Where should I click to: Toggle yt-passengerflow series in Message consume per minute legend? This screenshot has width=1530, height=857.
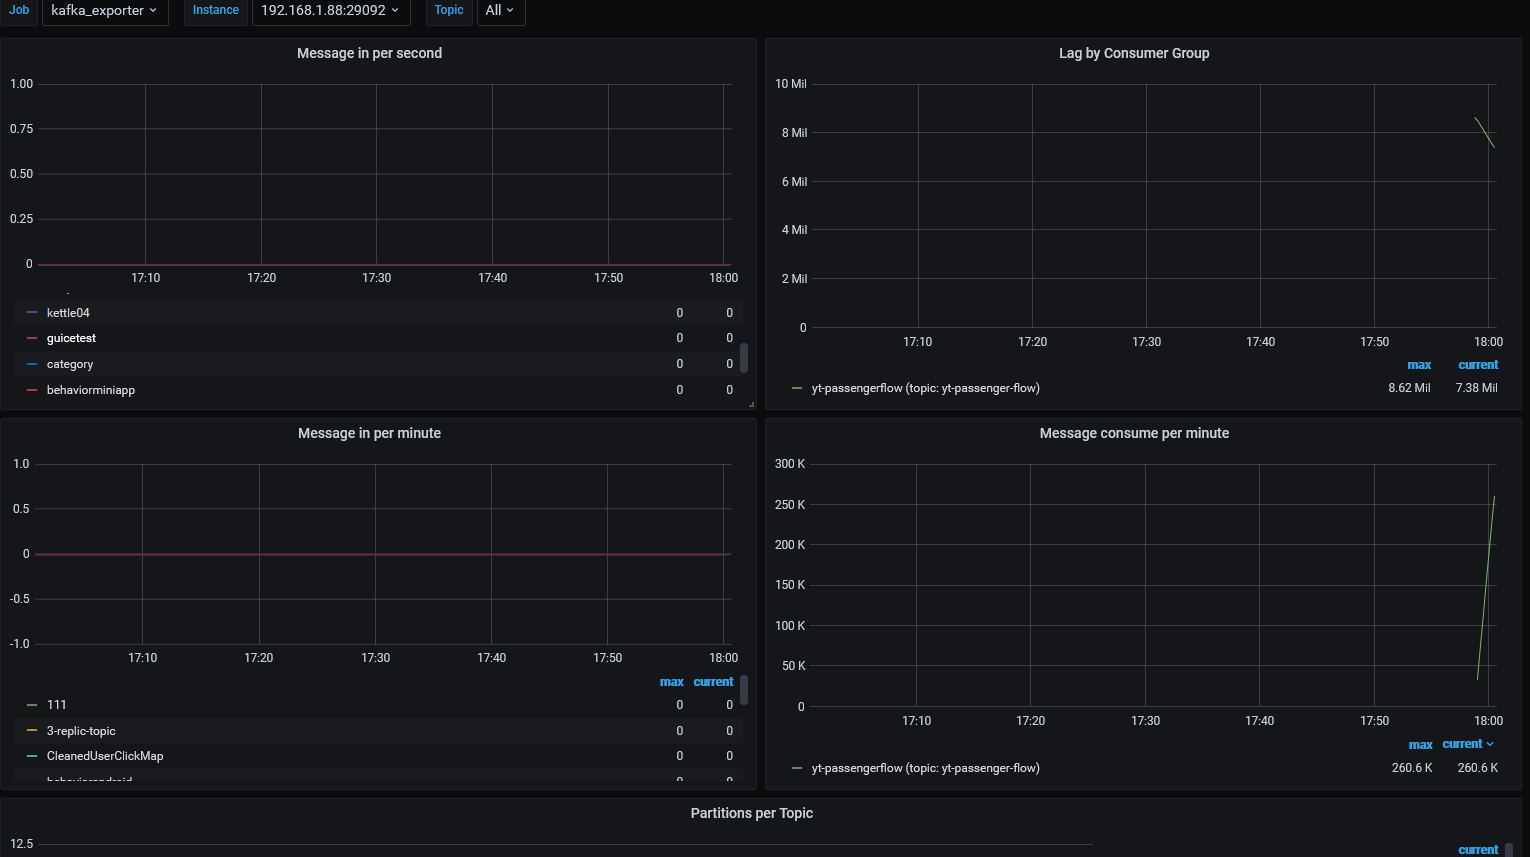(926, 768)
